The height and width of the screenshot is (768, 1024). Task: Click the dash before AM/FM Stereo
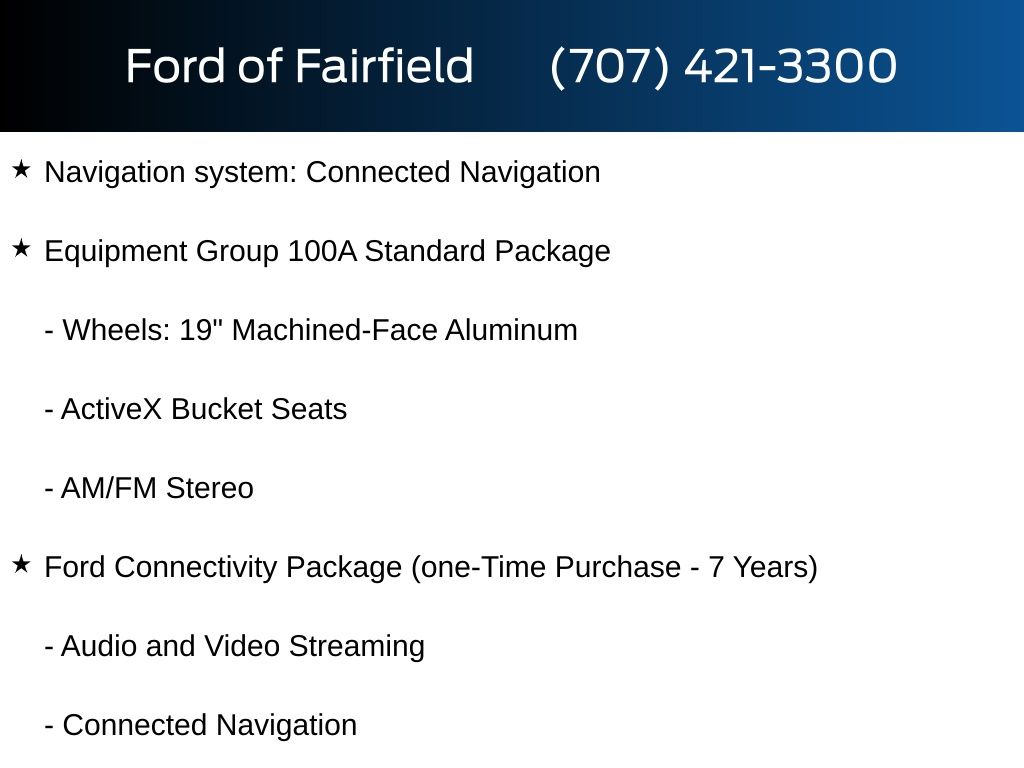(x=49, y=489)
